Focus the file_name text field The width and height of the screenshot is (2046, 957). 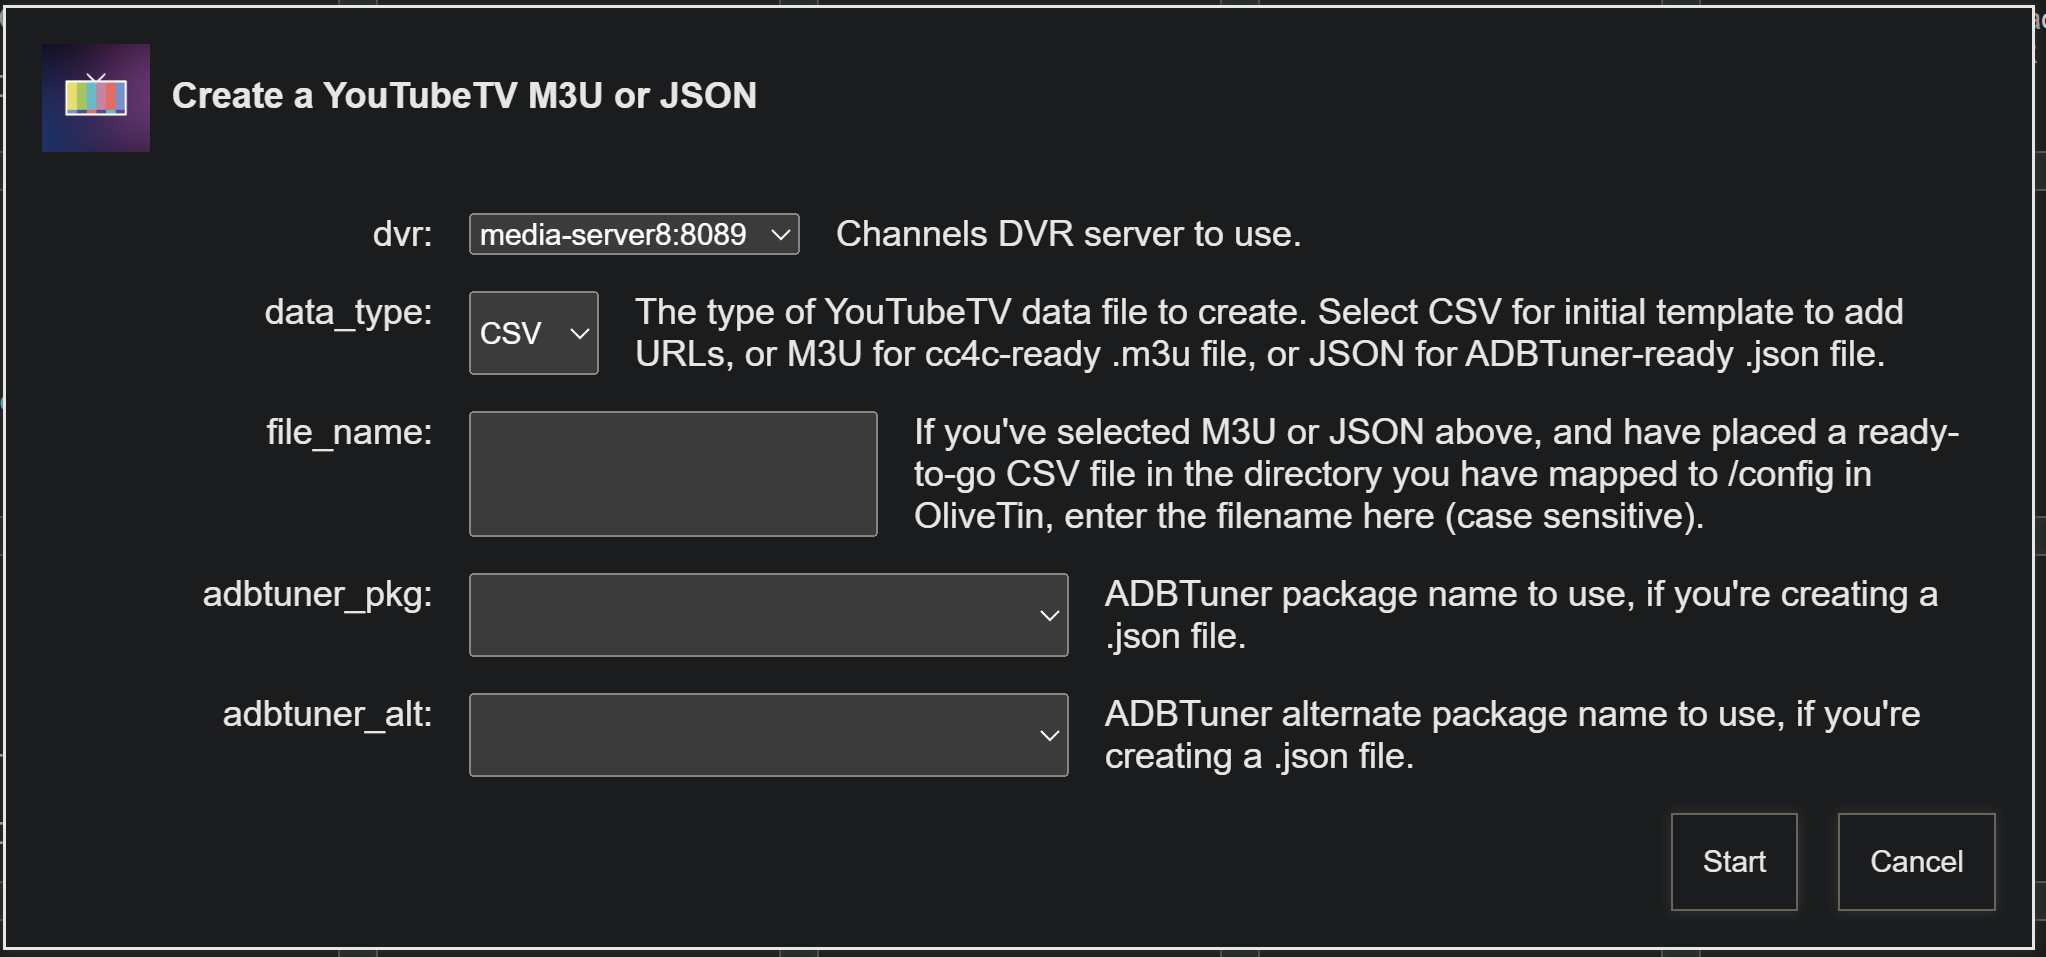pyautogui.click(x=673, y=474)
